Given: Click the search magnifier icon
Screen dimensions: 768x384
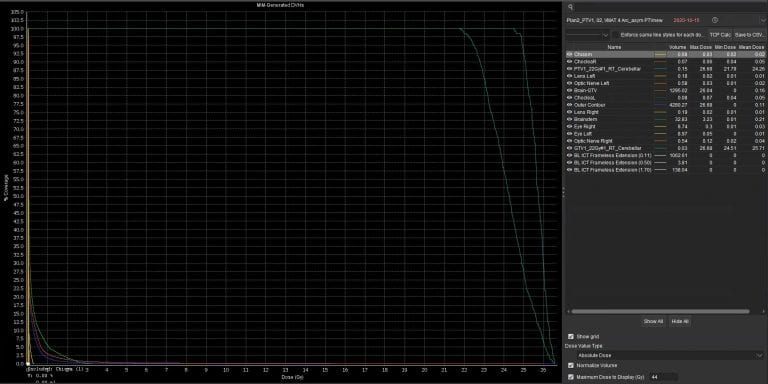Looking at the screenshot, I should 570,7.
